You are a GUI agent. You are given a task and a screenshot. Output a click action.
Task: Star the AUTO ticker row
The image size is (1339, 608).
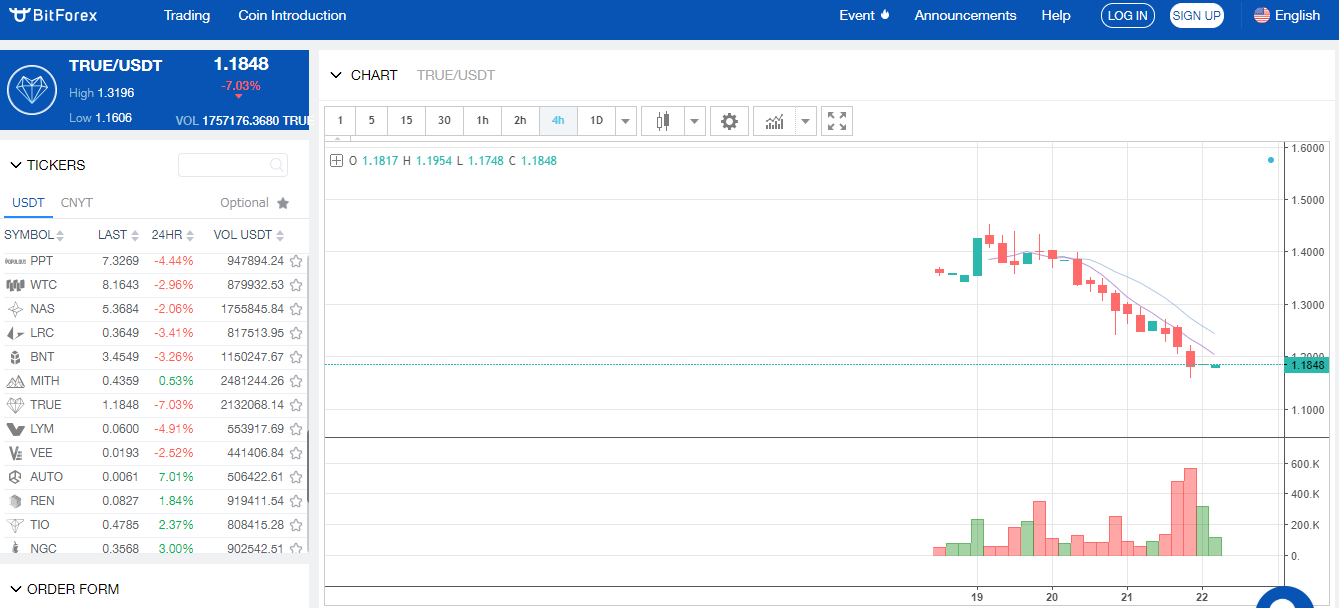[x=296, y=477]
